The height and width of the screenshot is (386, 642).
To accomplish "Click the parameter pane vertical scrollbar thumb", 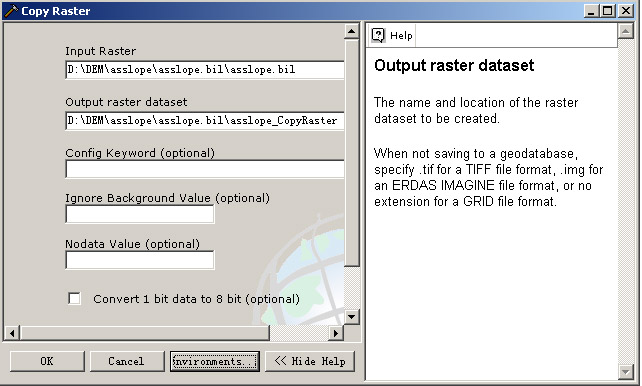I will 352,153.
